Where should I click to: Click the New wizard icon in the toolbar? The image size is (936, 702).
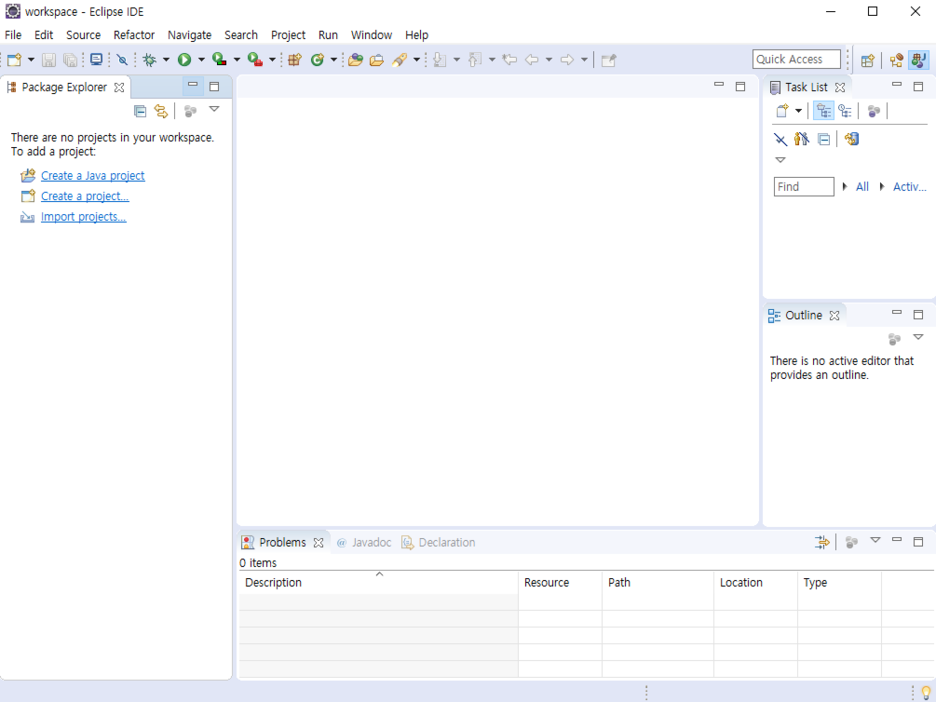point(14,60)
